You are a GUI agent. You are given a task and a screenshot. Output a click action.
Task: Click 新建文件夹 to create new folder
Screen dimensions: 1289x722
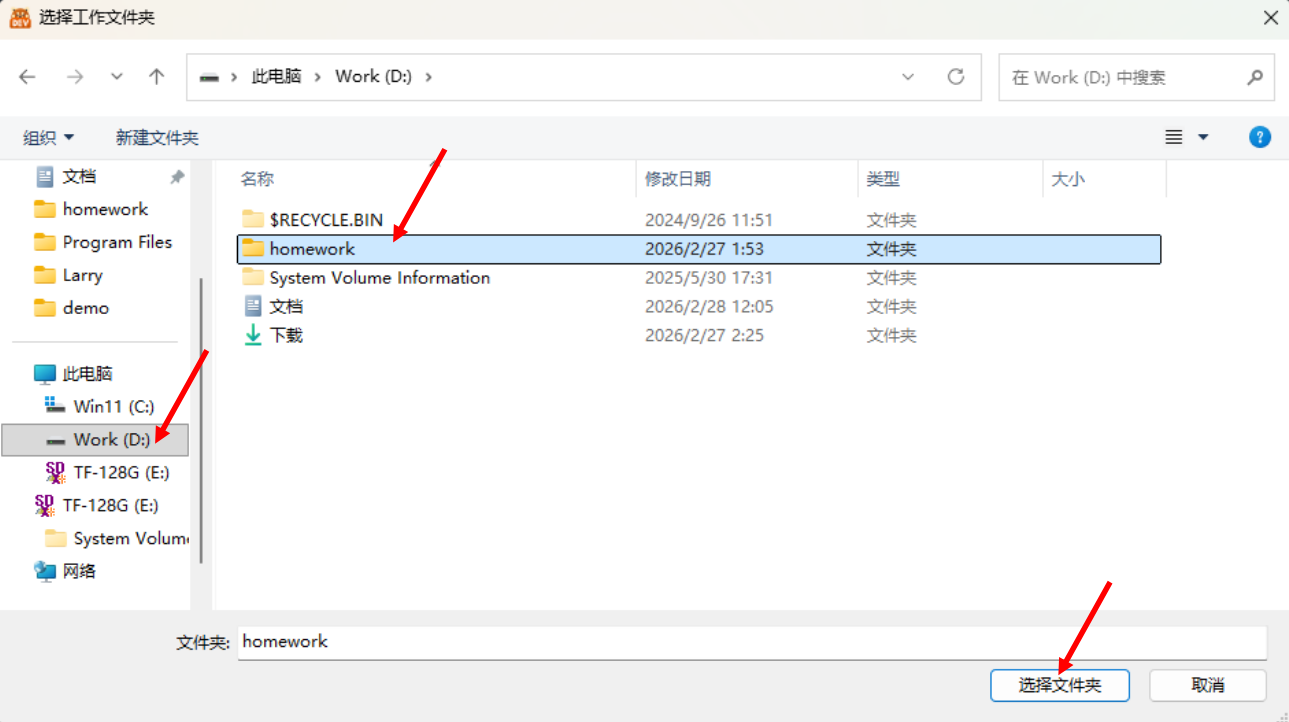pos(157,138)
